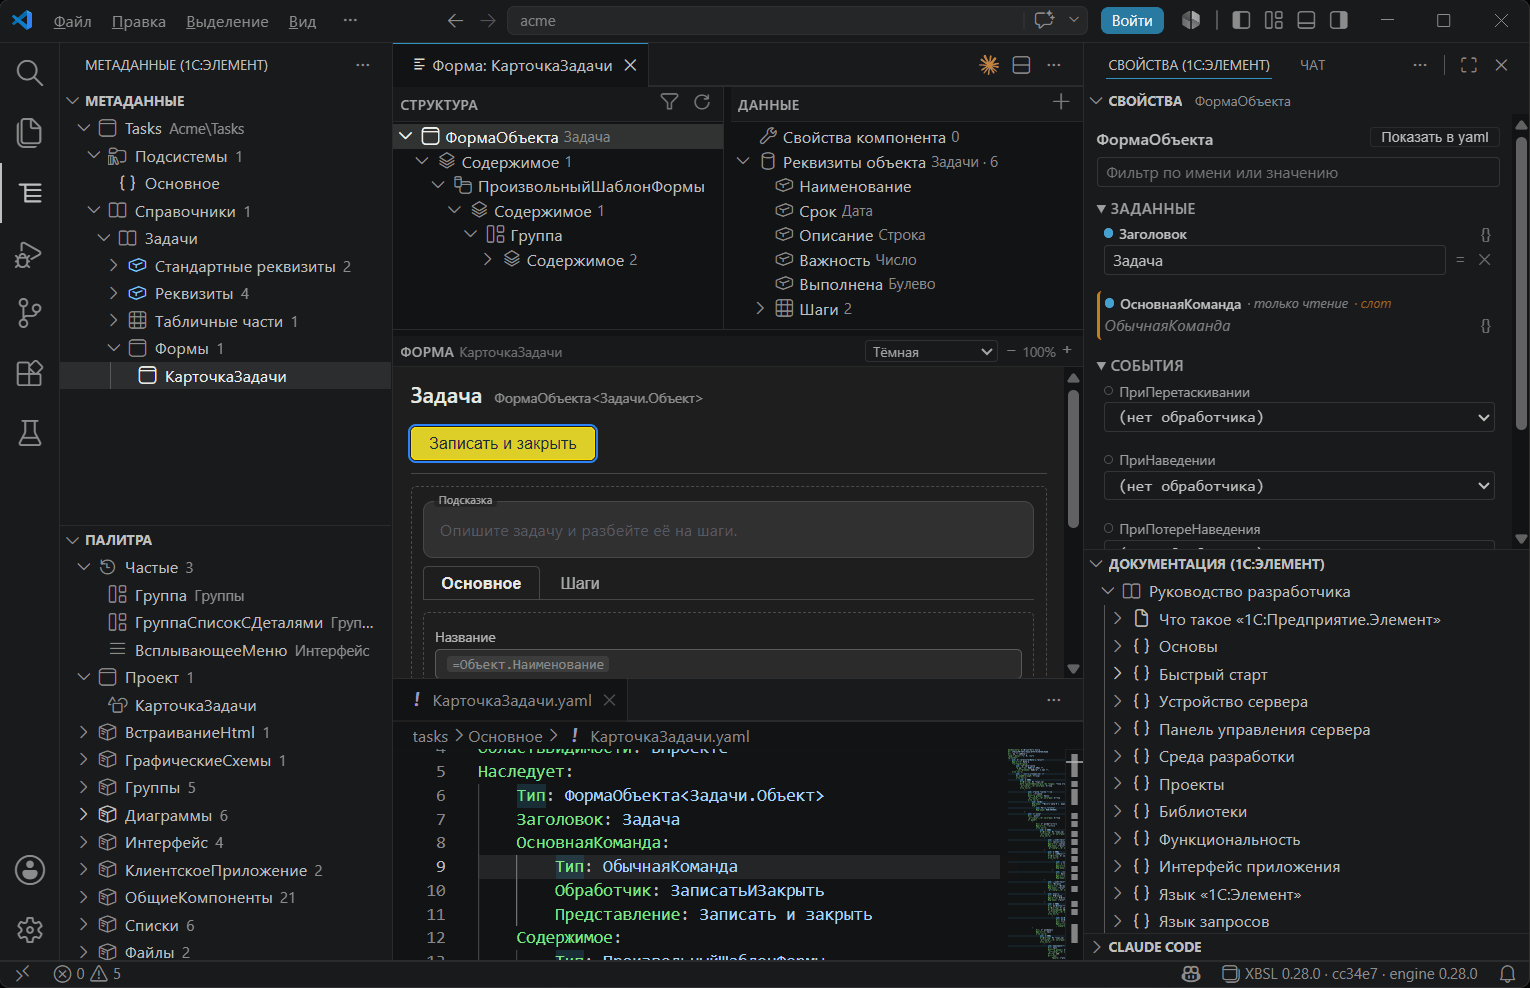The height and width of the screenshot is (988, 1530).
Task: Open the Search view in activity bar
Action: tap(30, 72)
